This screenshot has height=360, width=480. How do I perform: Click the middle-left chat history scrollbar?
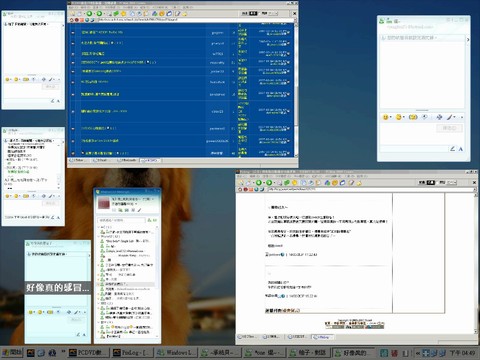(x=59, y=167)
